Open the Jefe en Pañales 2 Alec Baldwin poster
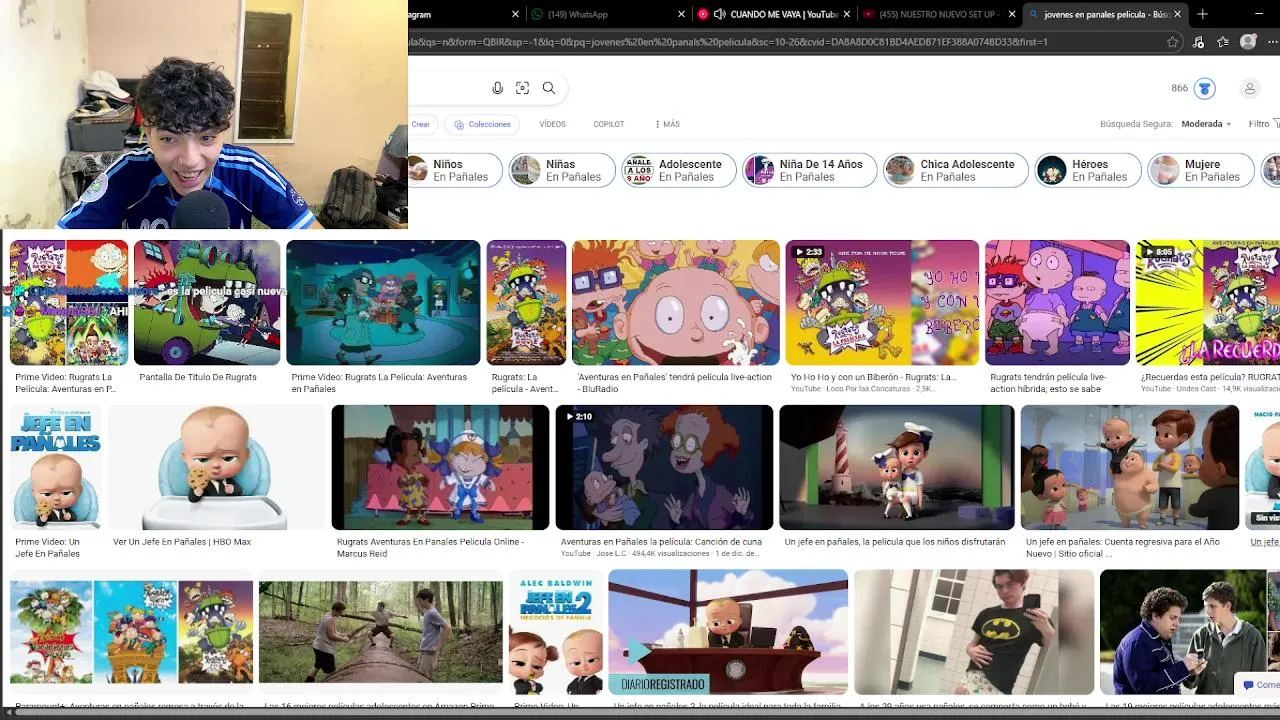Image resolution: width=1280 pixels, height=720 pixels. [556, 632]
